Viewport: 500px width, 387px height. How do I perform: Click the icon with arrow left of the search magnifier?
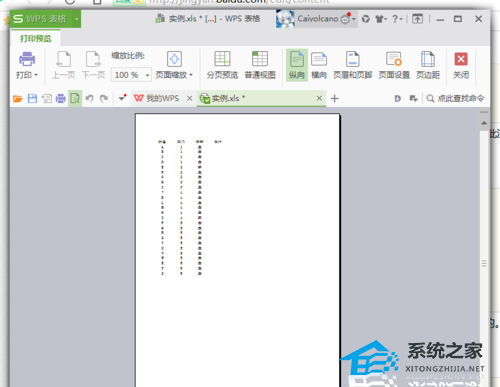[413, 98]
